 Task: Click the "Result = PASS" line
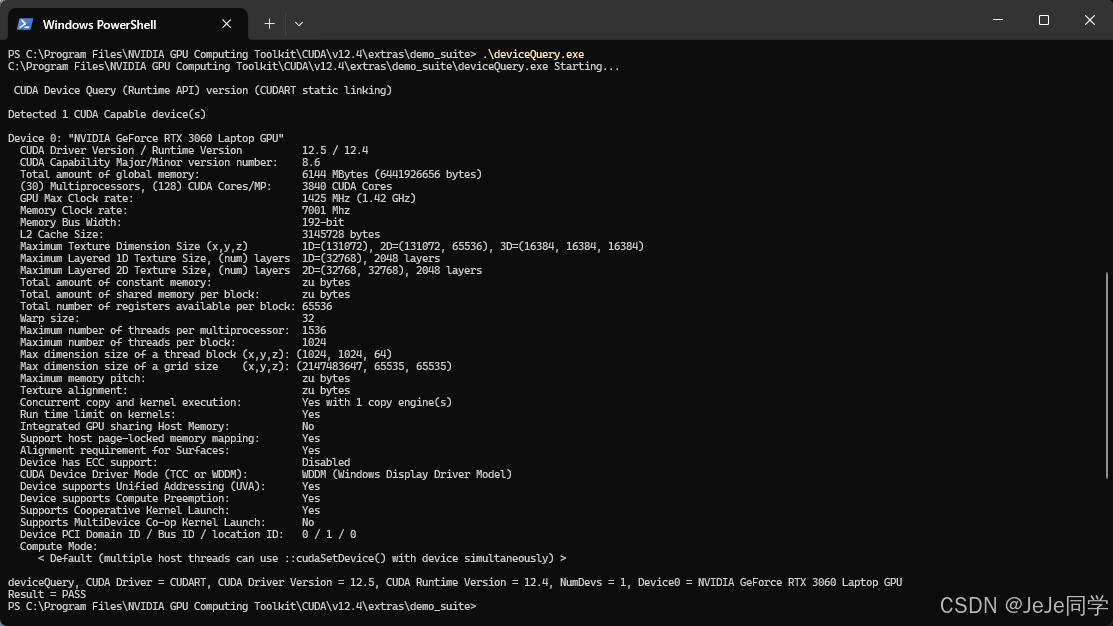tap(47, 595)
